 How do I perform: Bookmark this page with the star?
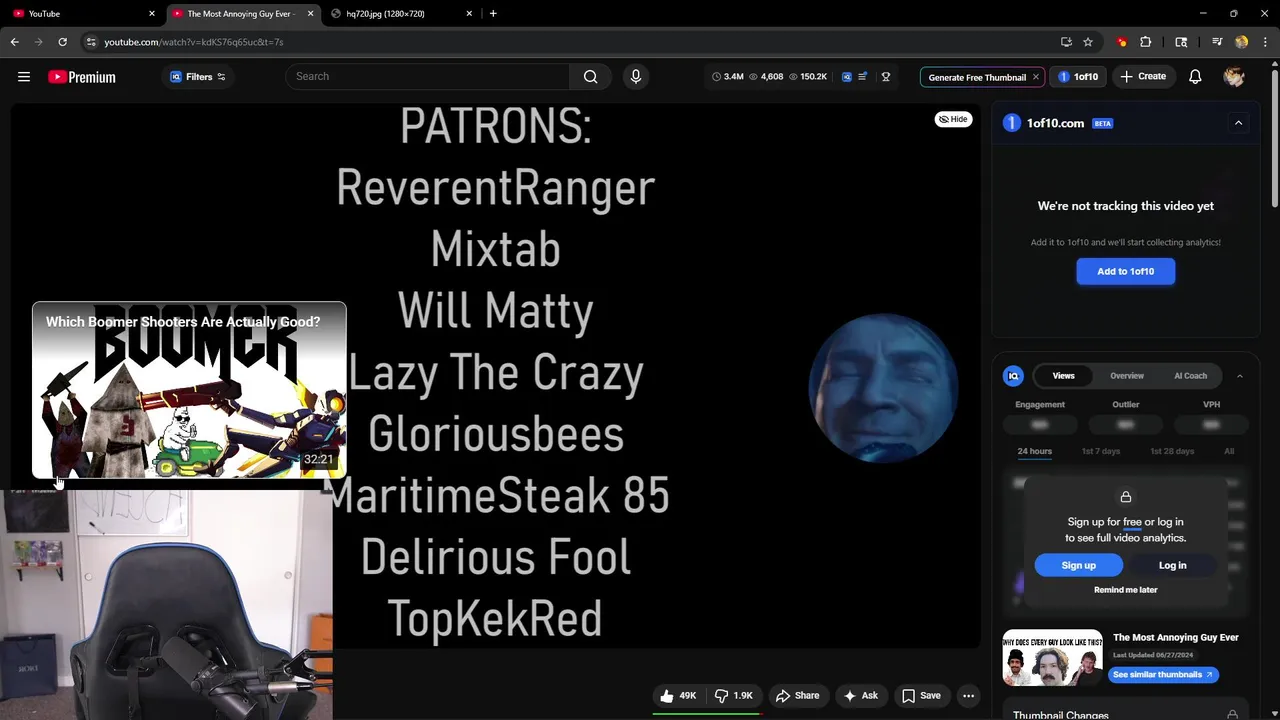point(1088,42)
